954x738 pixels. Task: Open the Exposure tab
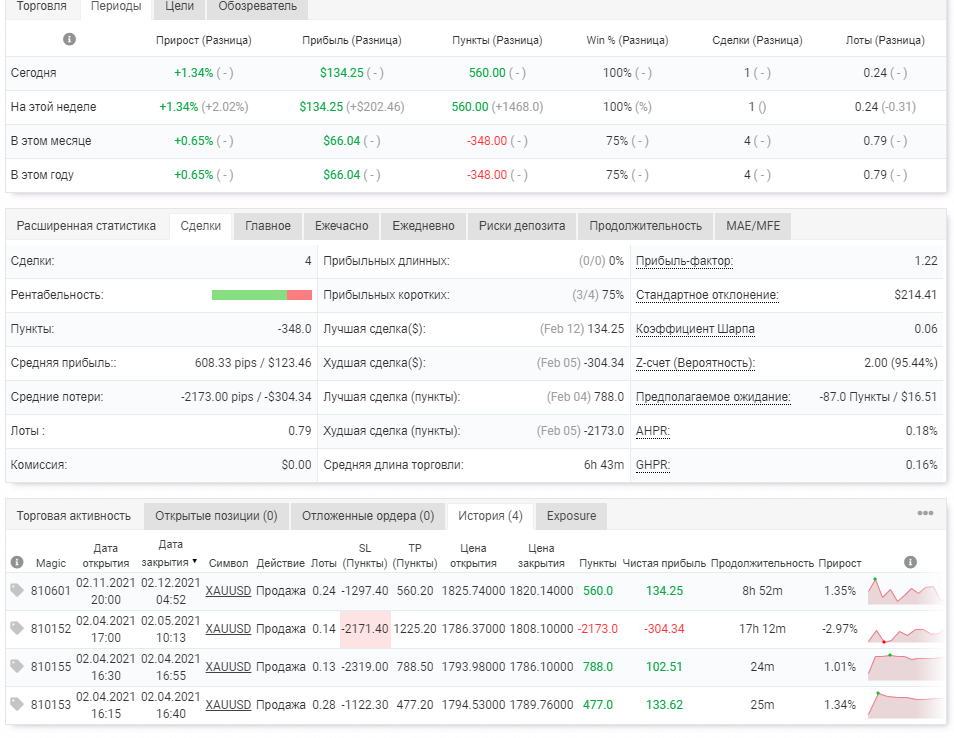coord(571,516)
